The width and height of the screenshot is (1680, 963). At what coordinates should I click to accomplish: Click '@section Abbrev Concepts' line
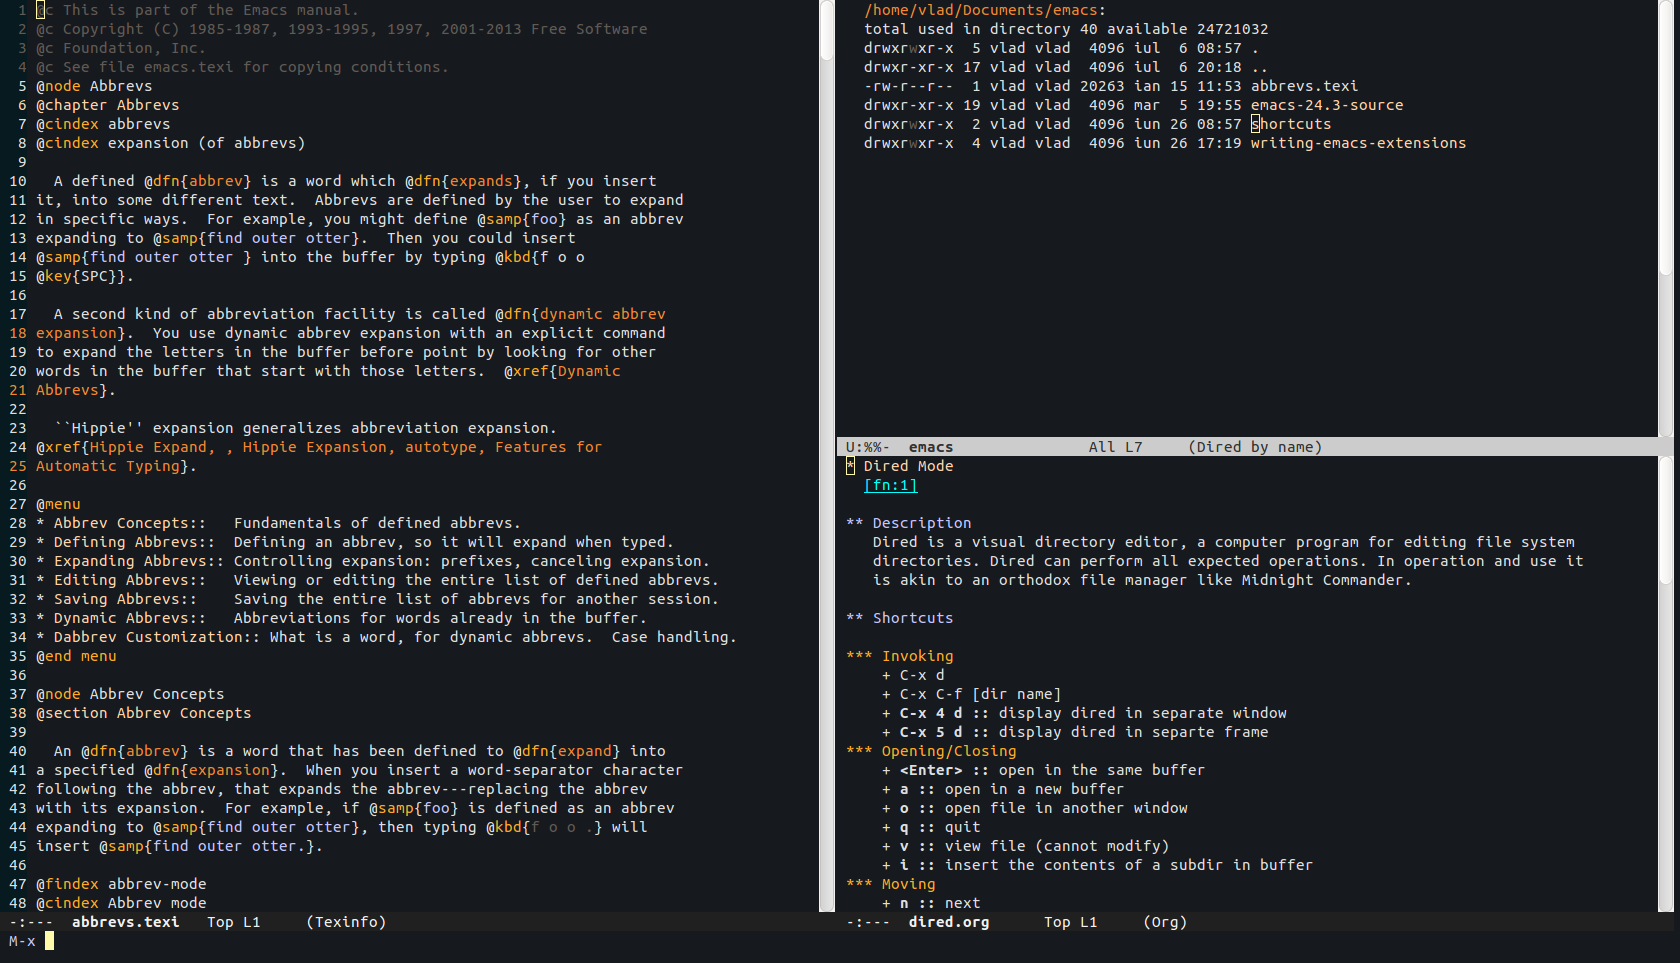(x=144, y=713)
